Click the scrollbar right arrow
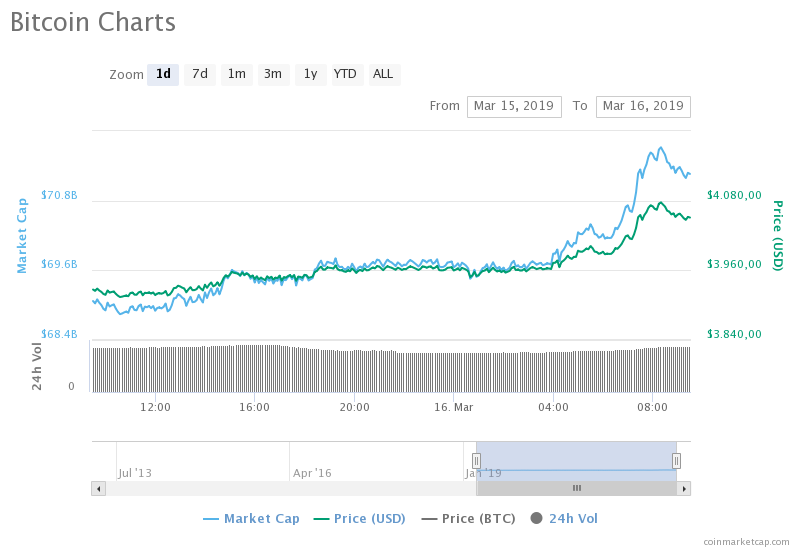 pos(684,489)
